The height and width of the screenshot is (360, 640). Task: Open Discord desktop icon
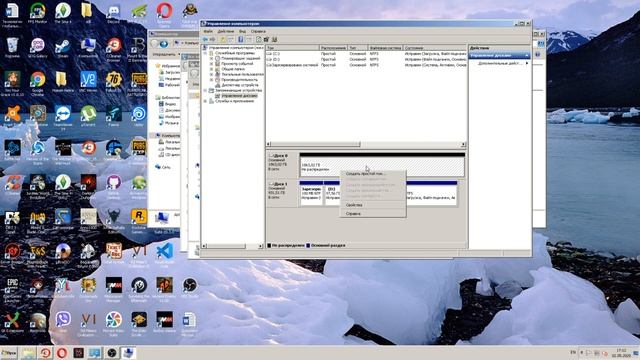pyautogui.click(x=113, y=13)
